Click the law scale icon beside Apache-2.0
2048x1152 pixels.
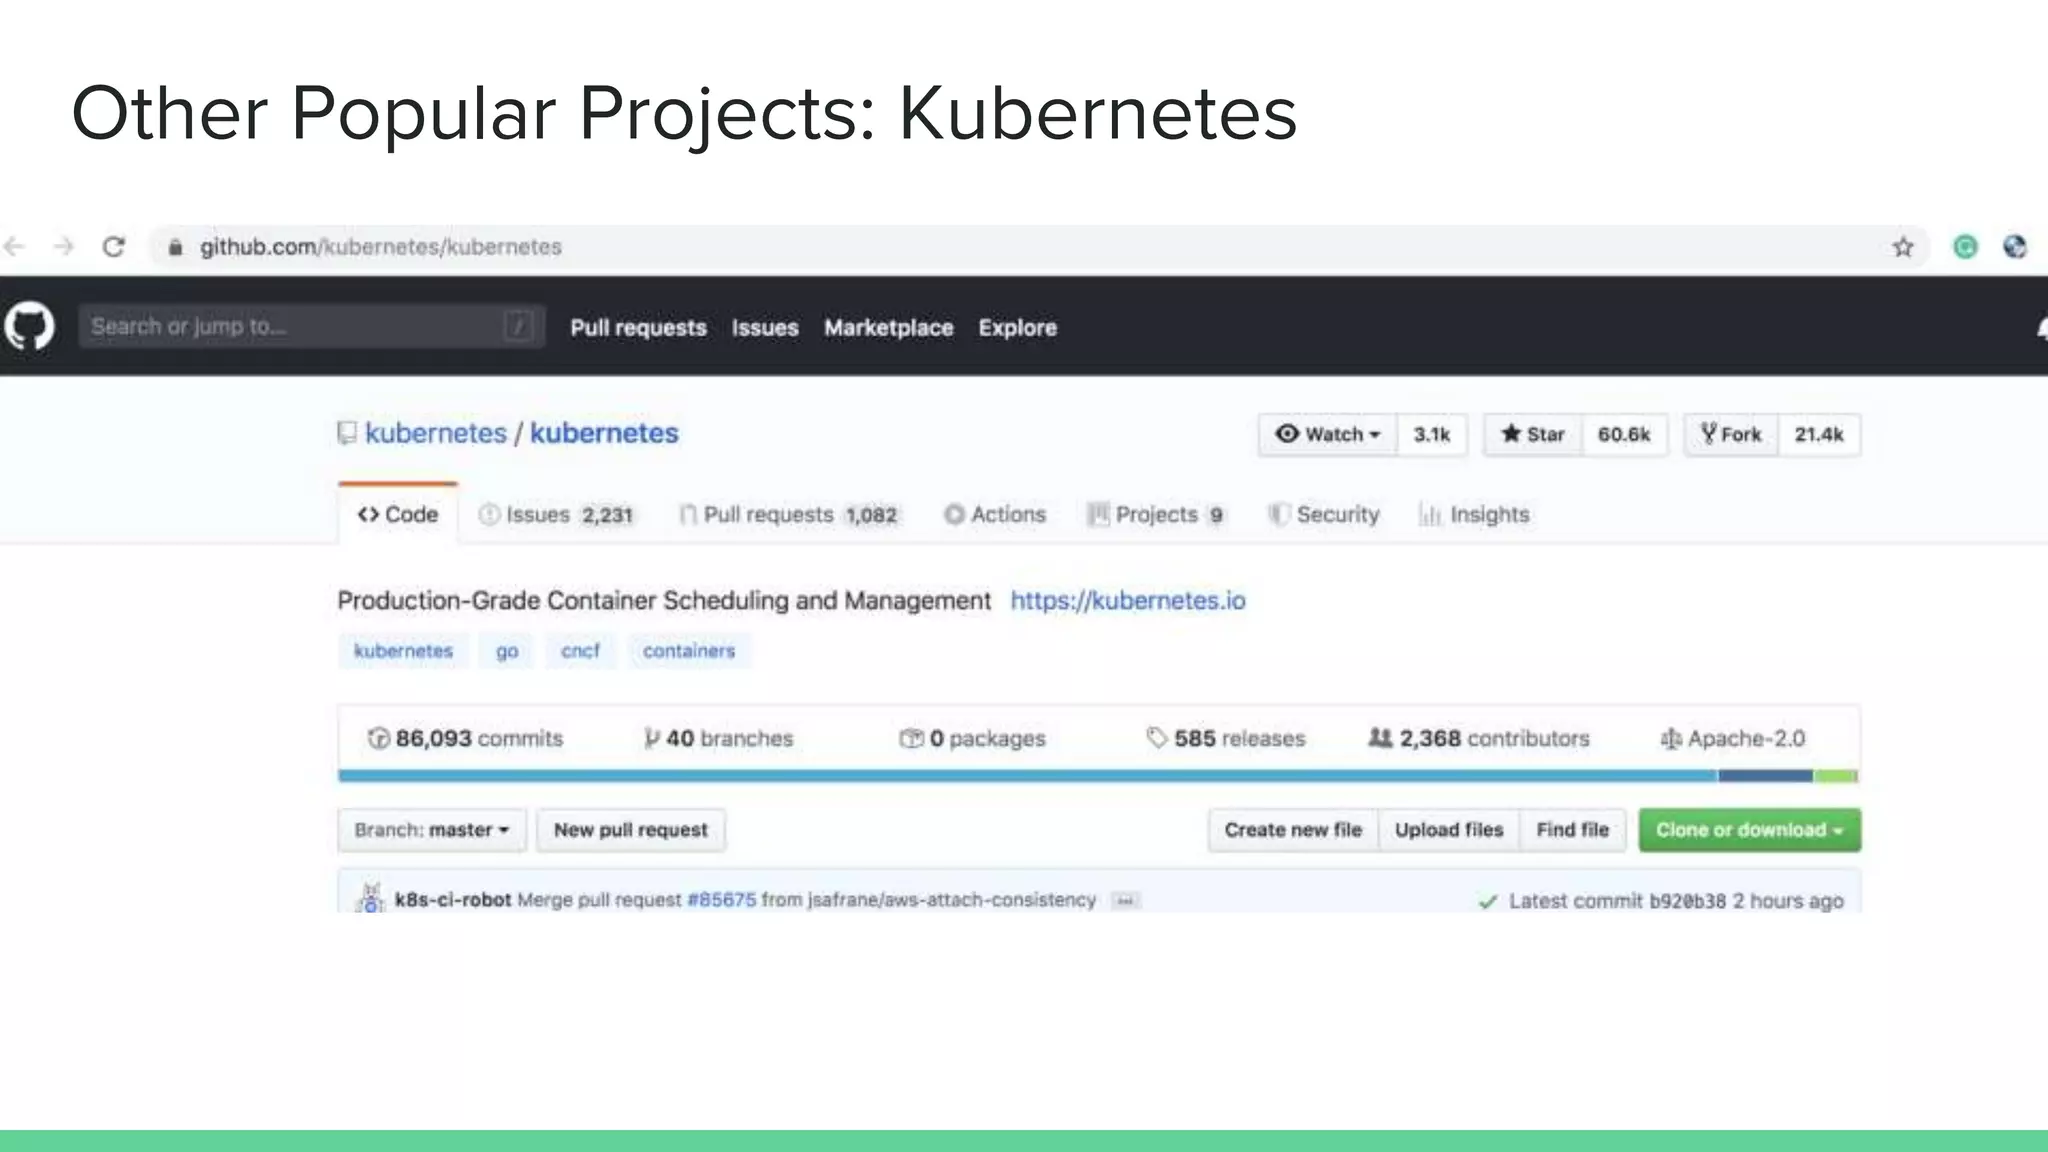pos(1670,738)
